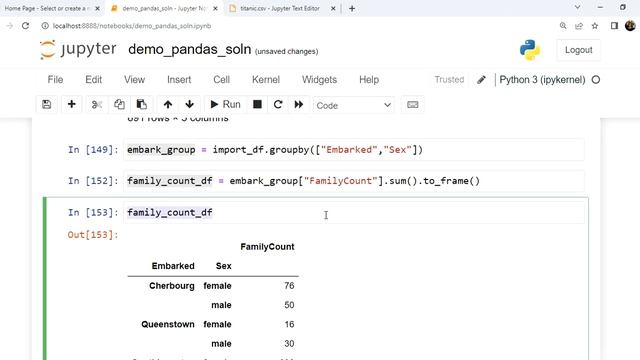
Task: Open the Help menu
Action: point(369,80)
